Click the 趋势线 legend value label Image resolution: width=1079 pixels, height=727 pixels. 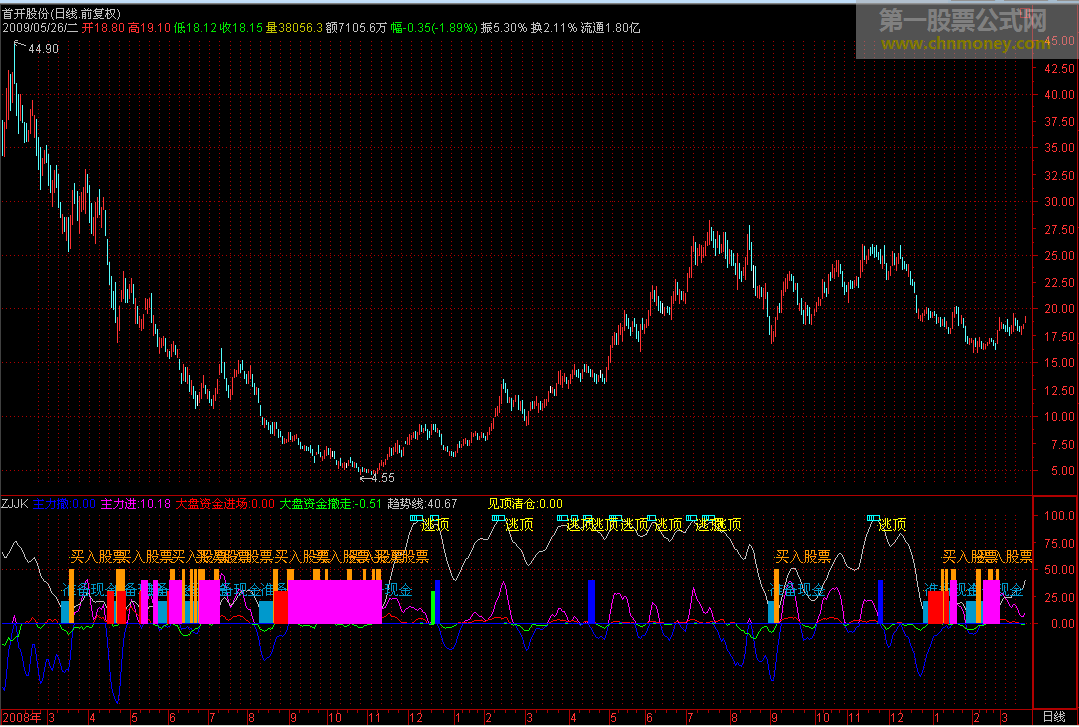click(422, 504)
